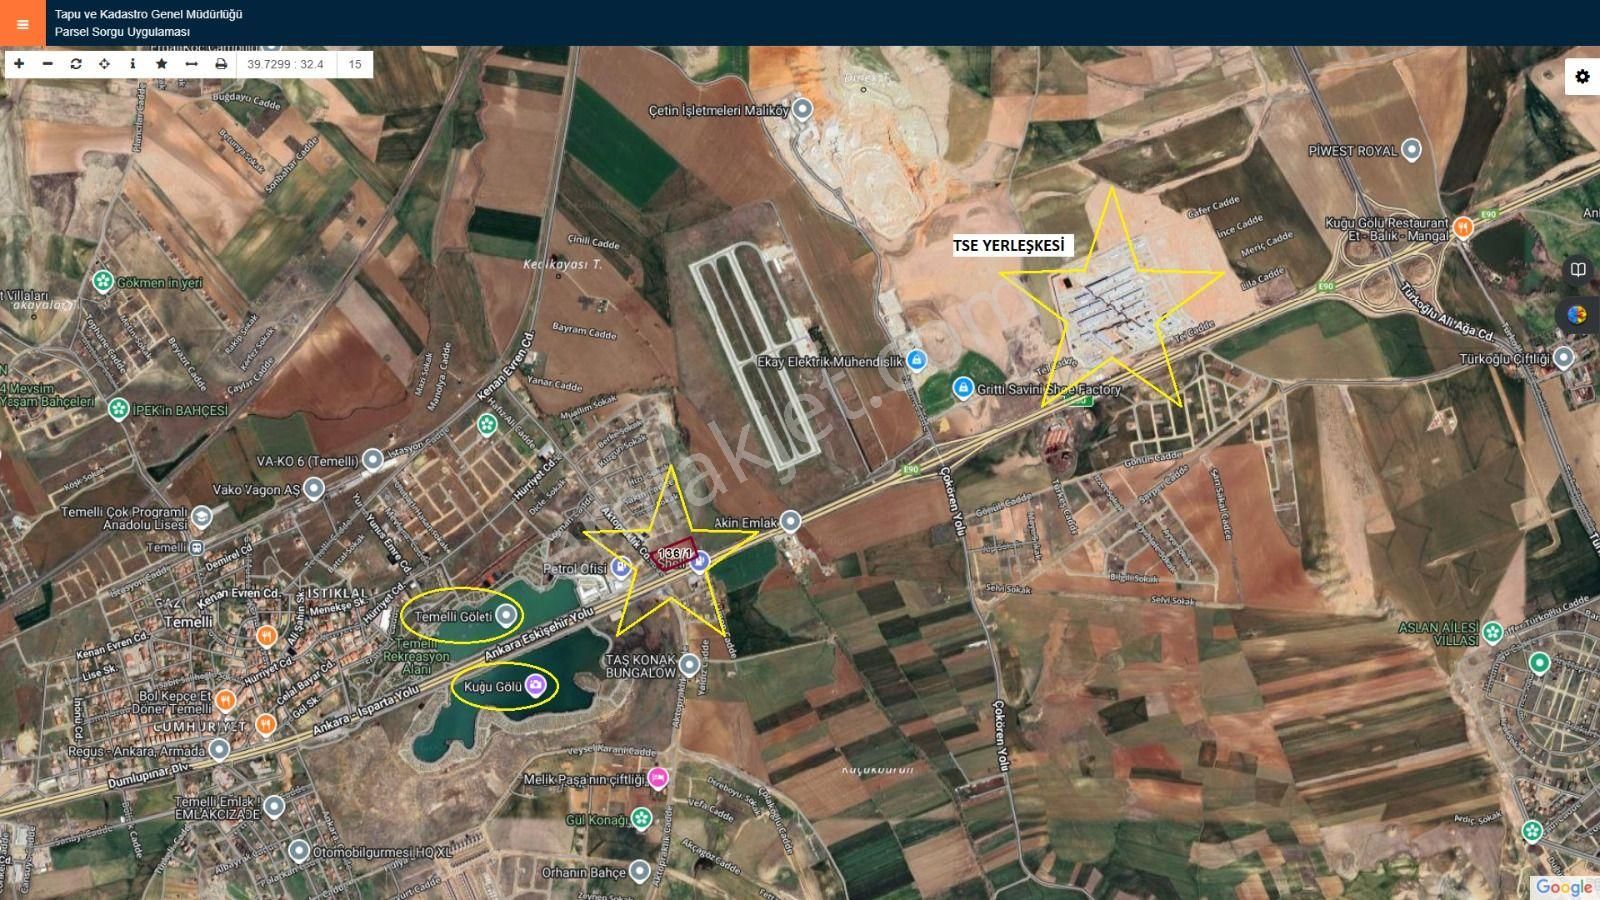Viewport: 1600px width, 900px height.
Task: Open the Petrol Ofisi gas station marker
Action: coord(620,568)
